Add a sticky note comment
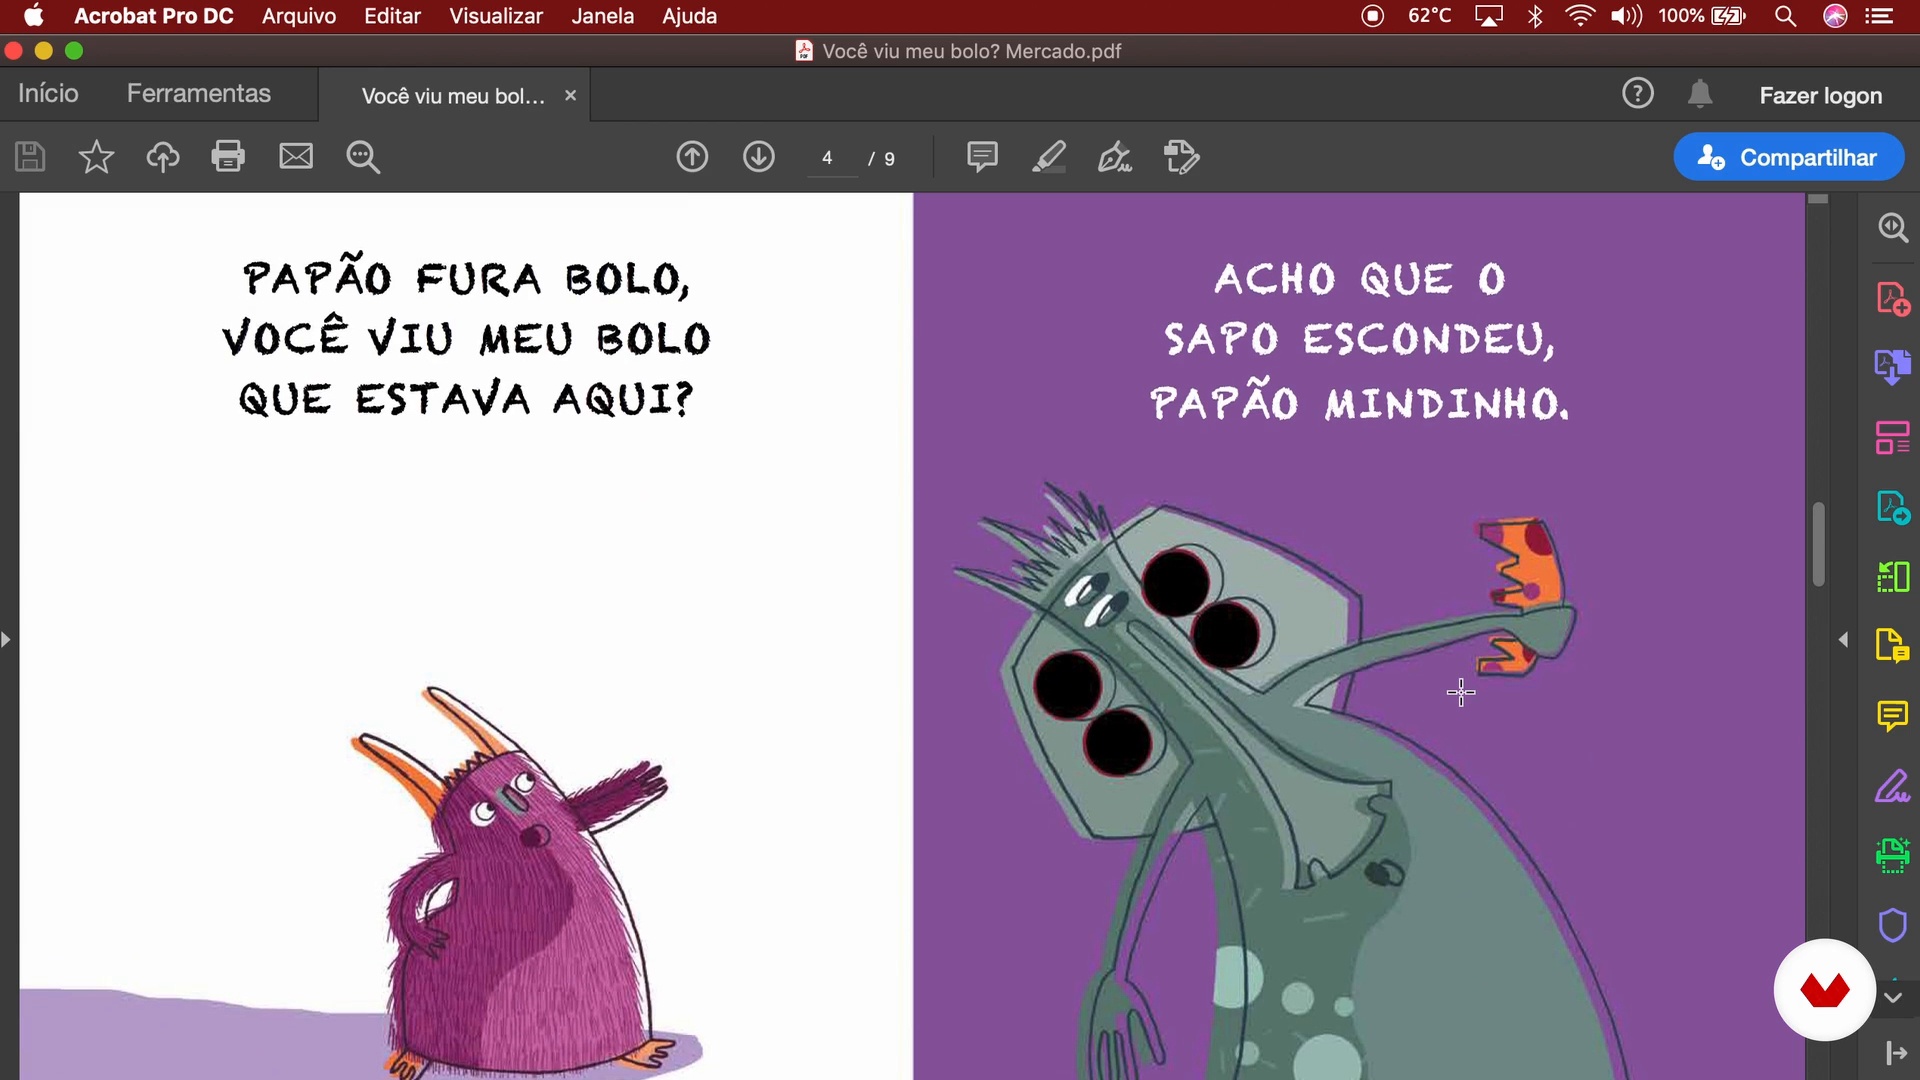 pos(982,157)
